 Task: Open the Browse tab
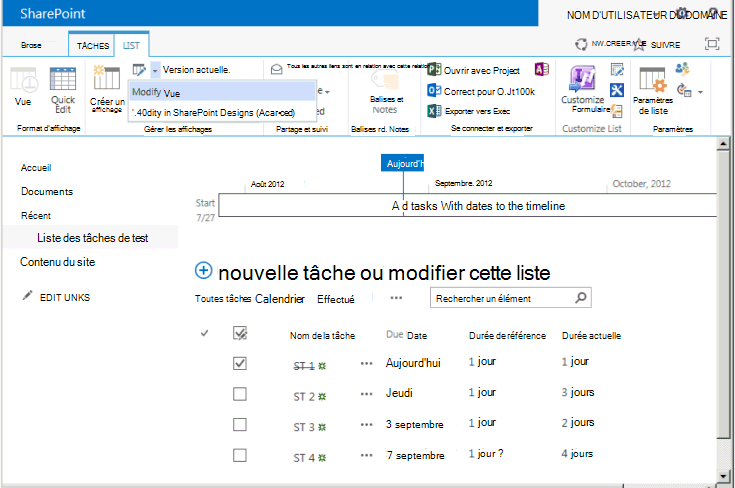point(31,45)
